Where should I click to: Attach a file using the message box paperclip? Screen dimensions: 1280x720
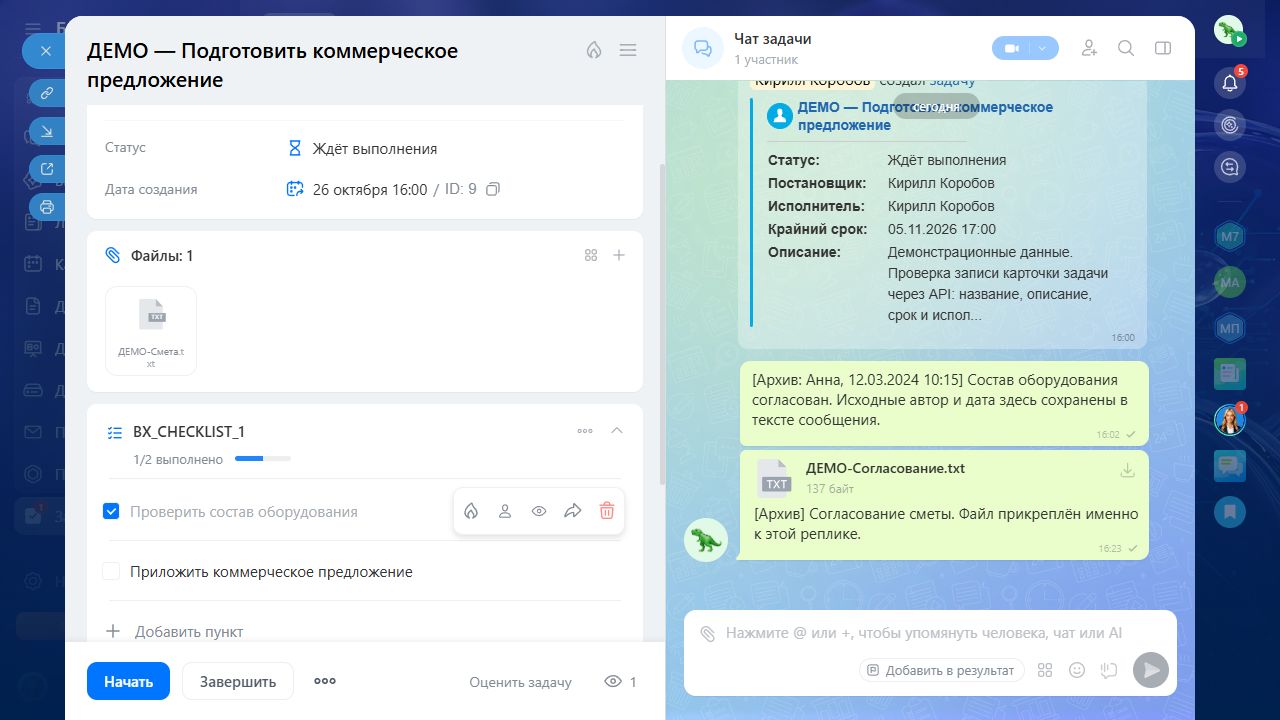(708, 633)
